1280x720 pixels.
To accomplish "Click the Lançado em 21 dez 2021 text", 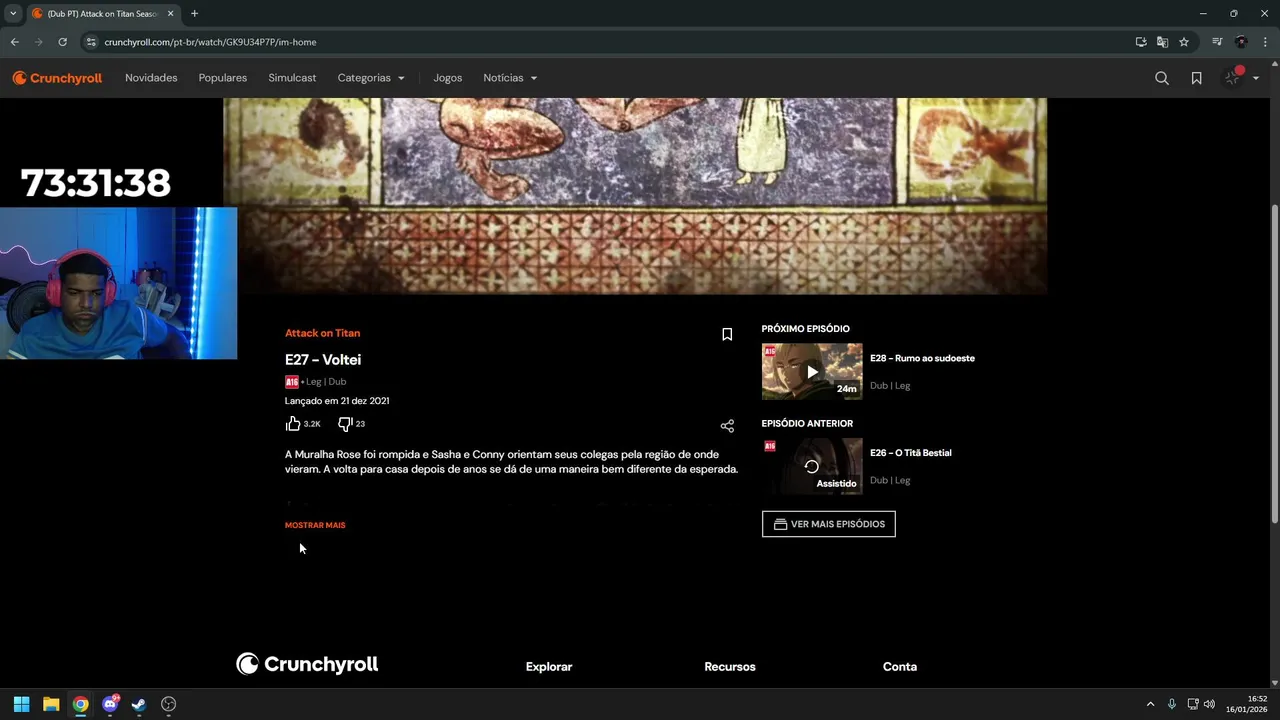I will [337, 401].
